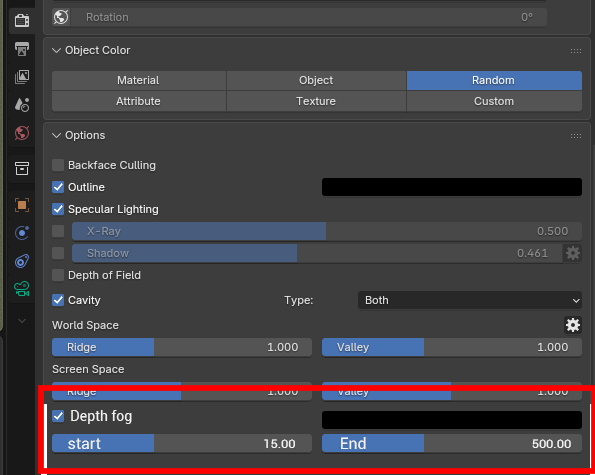Click the black Outline color swatch
This screenshot has height=475, width=595.
click(452, 187)
